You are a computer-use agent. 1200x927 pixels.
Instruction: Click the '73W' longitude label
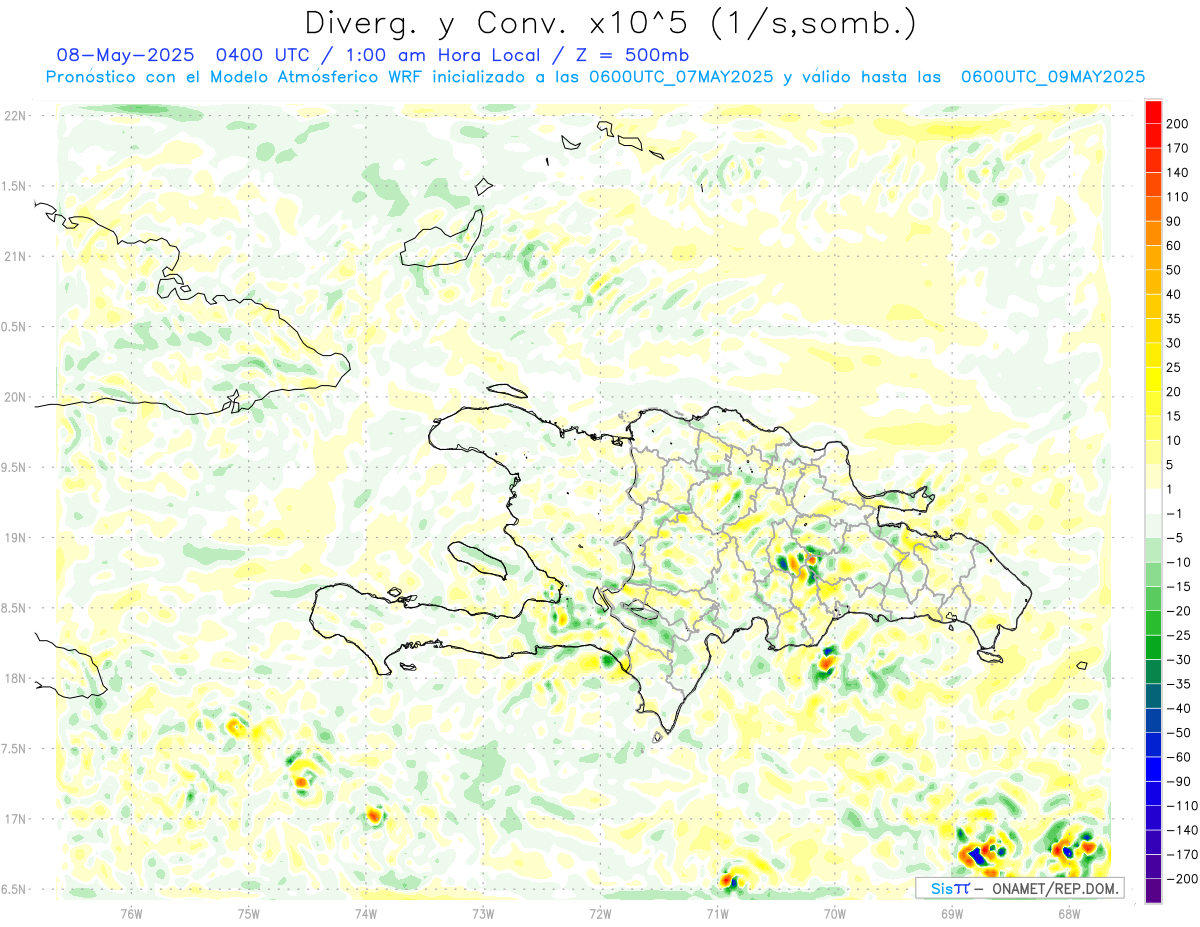tap(483, 913)
